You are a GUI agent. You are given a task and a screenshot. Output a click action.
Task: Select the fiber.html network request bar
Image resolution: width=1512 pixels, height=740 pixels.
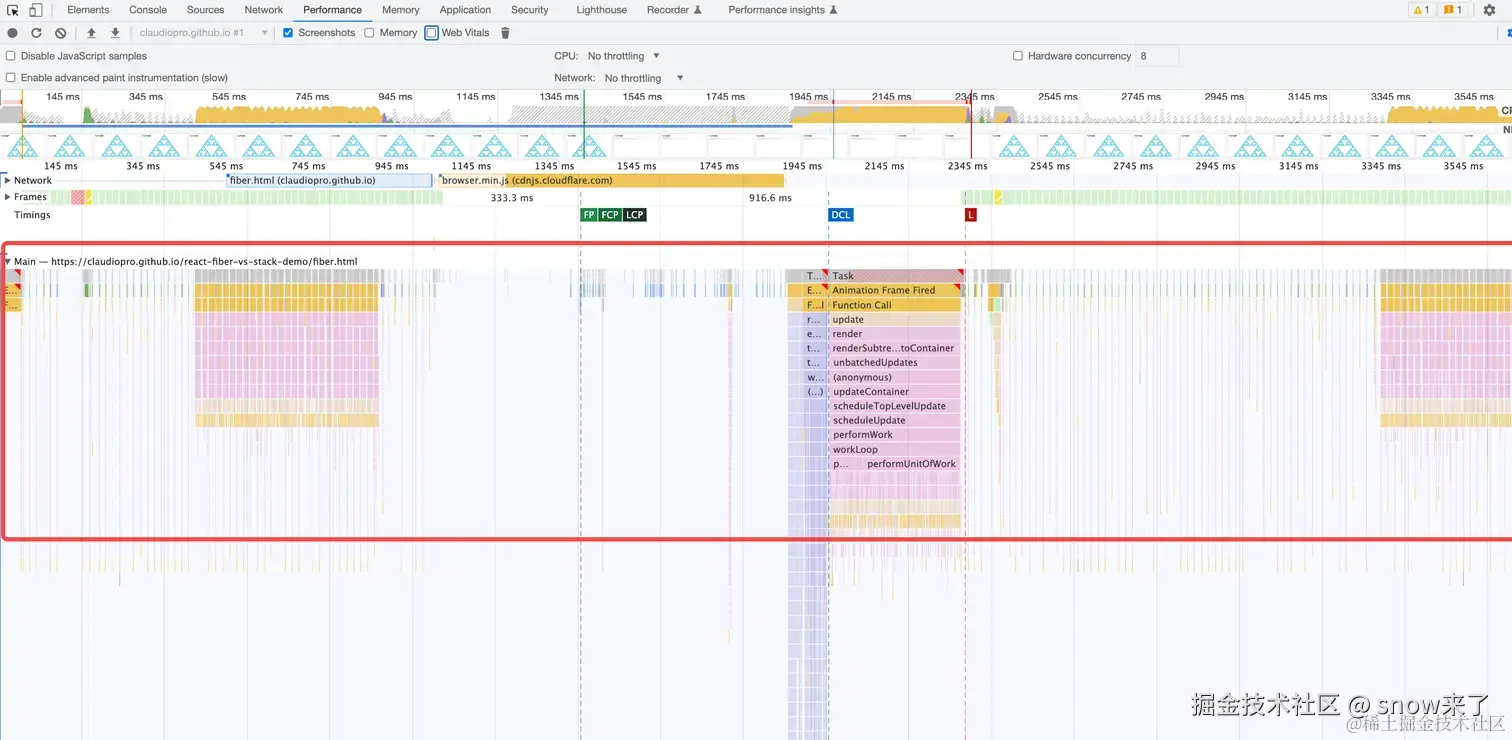330,181
